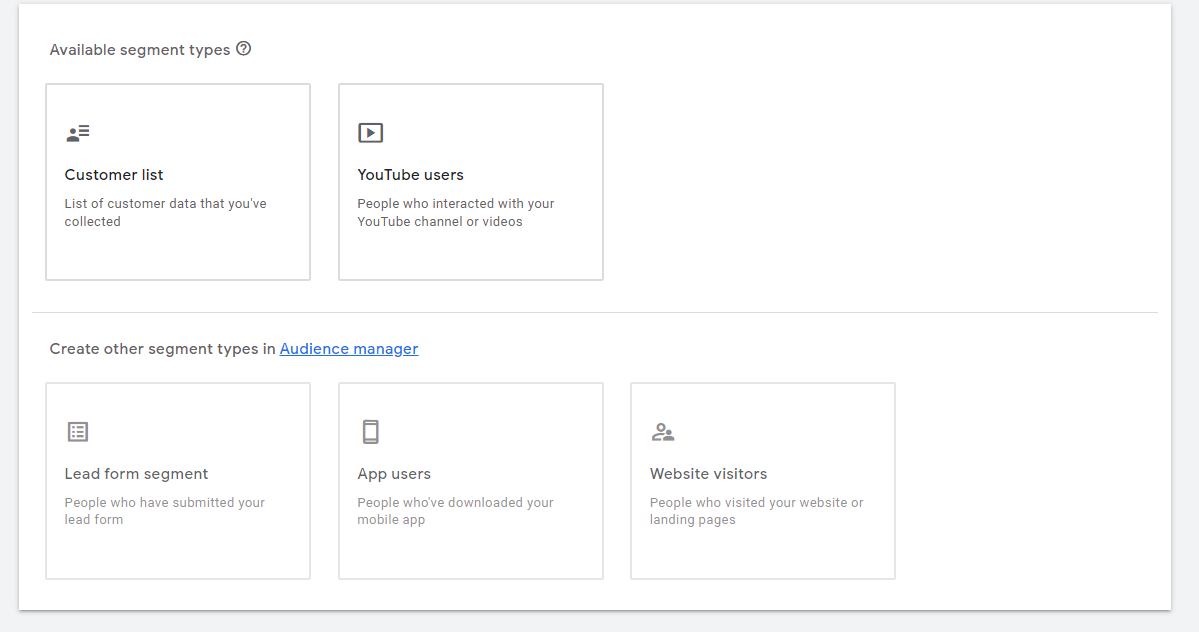Click the Lead form segment list icon
Viewport: 1199px width, 632px height.
78,432
